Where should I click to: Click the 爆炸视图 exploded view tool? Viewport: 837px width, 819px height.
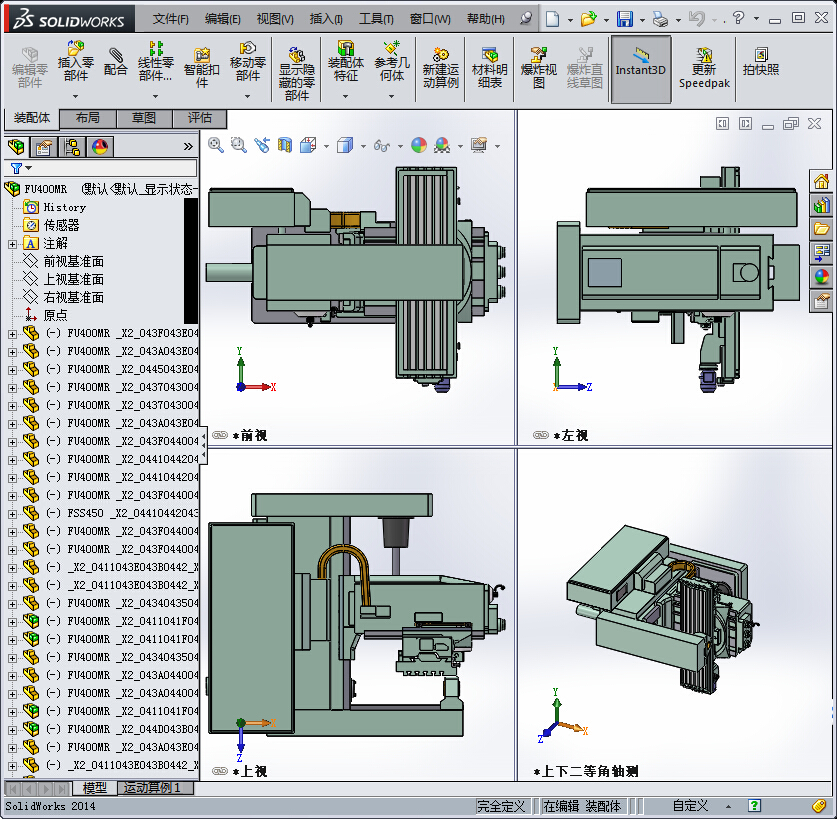click(539, 68)
